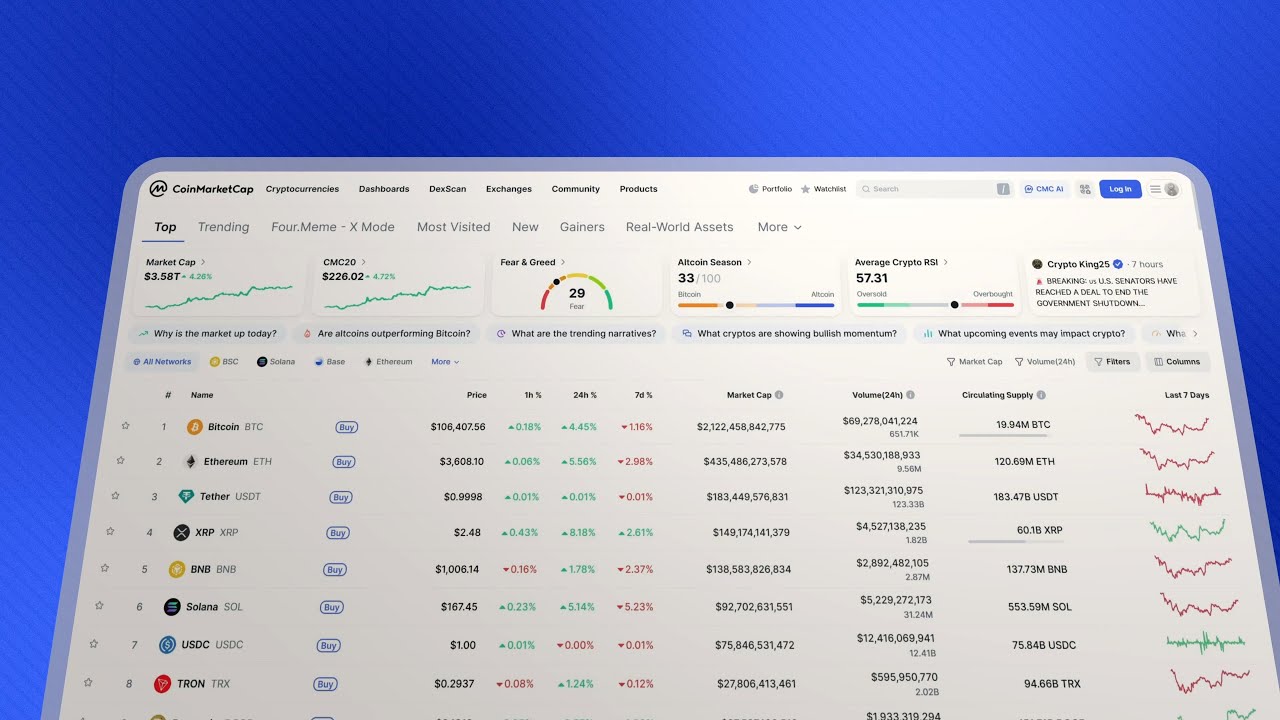Click the USDC coin icon
The width and height of the screenshot is (1280, 720).
(167, 645)
